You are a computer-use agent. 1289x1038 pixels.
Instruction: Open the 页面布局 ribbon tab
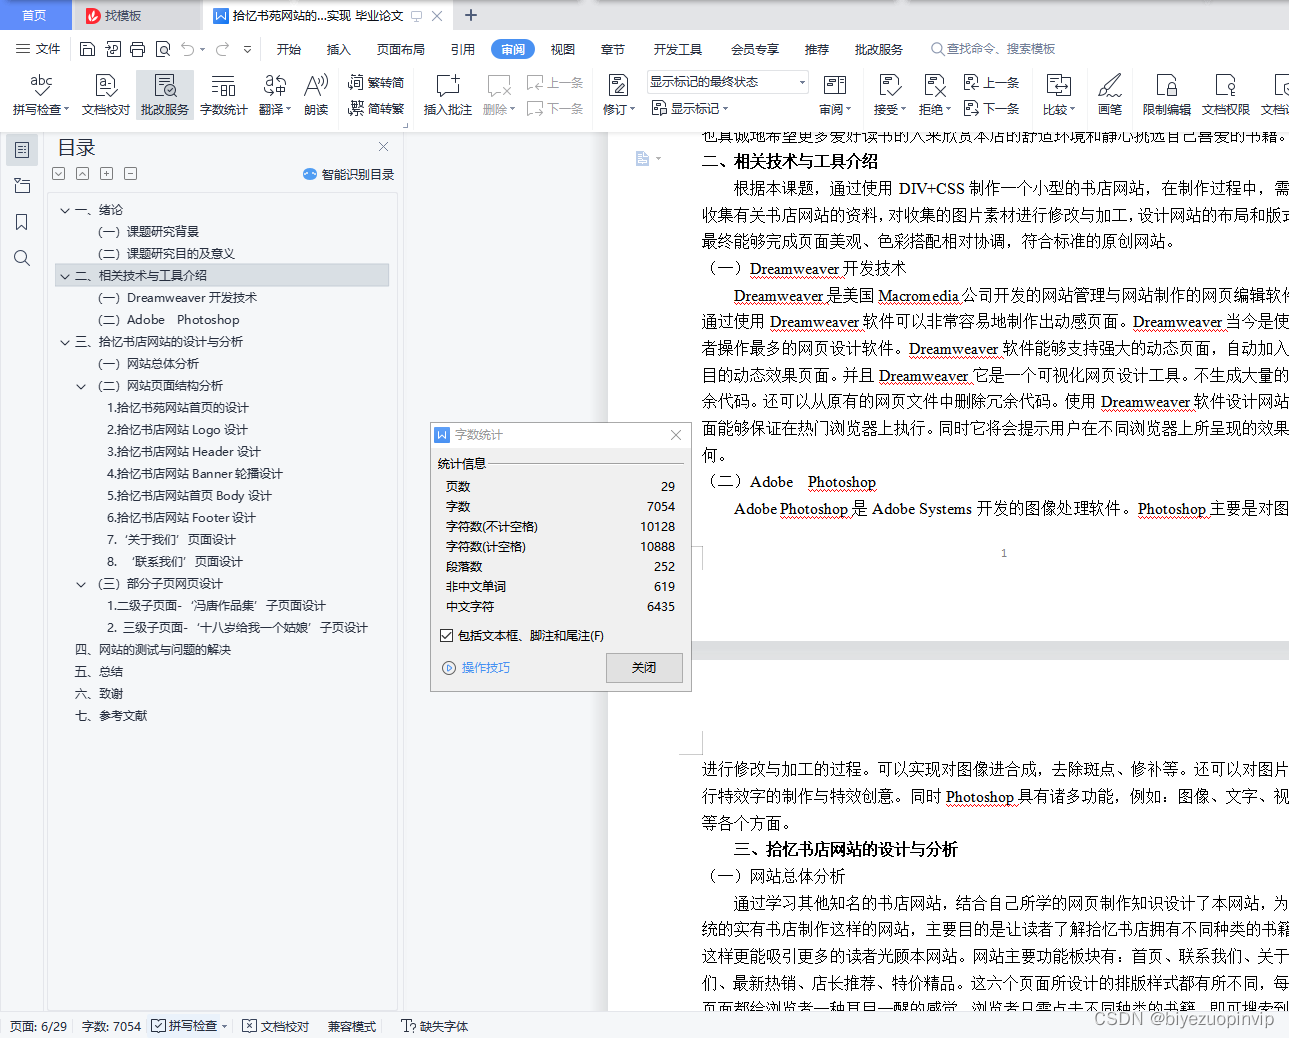click(401, 49)
